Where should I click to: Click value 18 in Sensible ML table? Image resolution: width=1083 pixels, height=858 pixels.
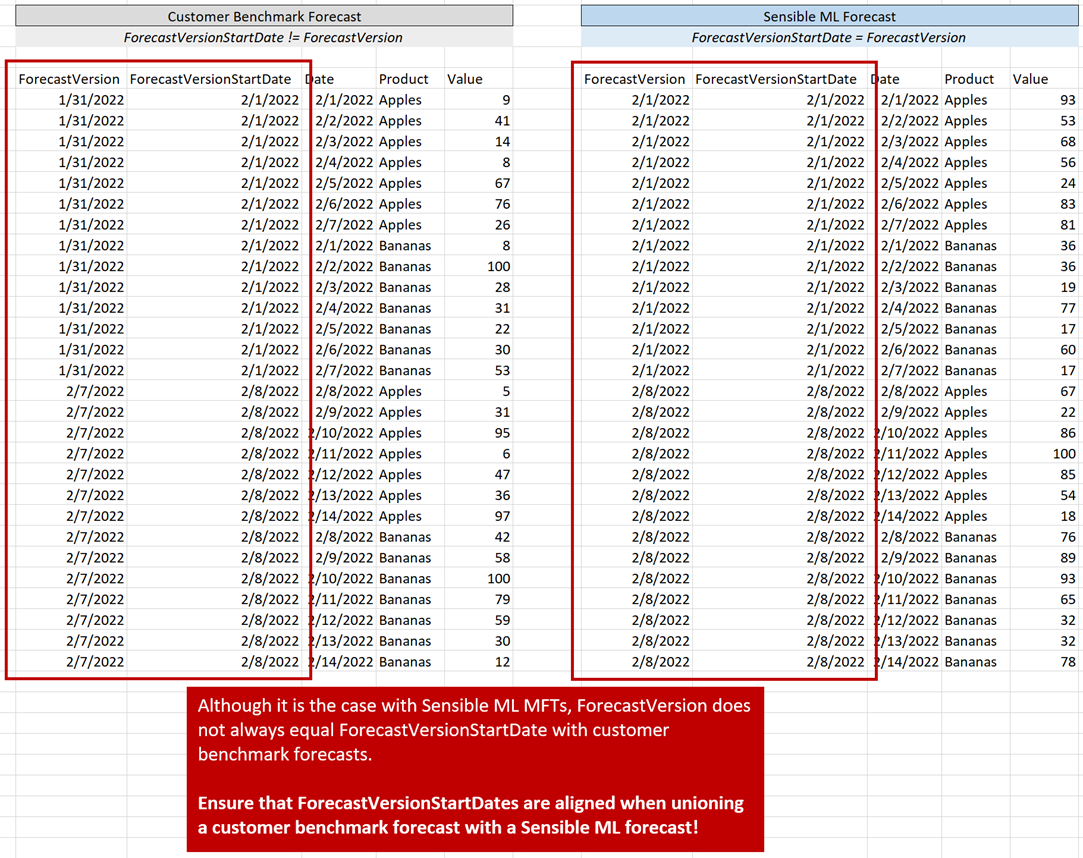point(1068,516)
